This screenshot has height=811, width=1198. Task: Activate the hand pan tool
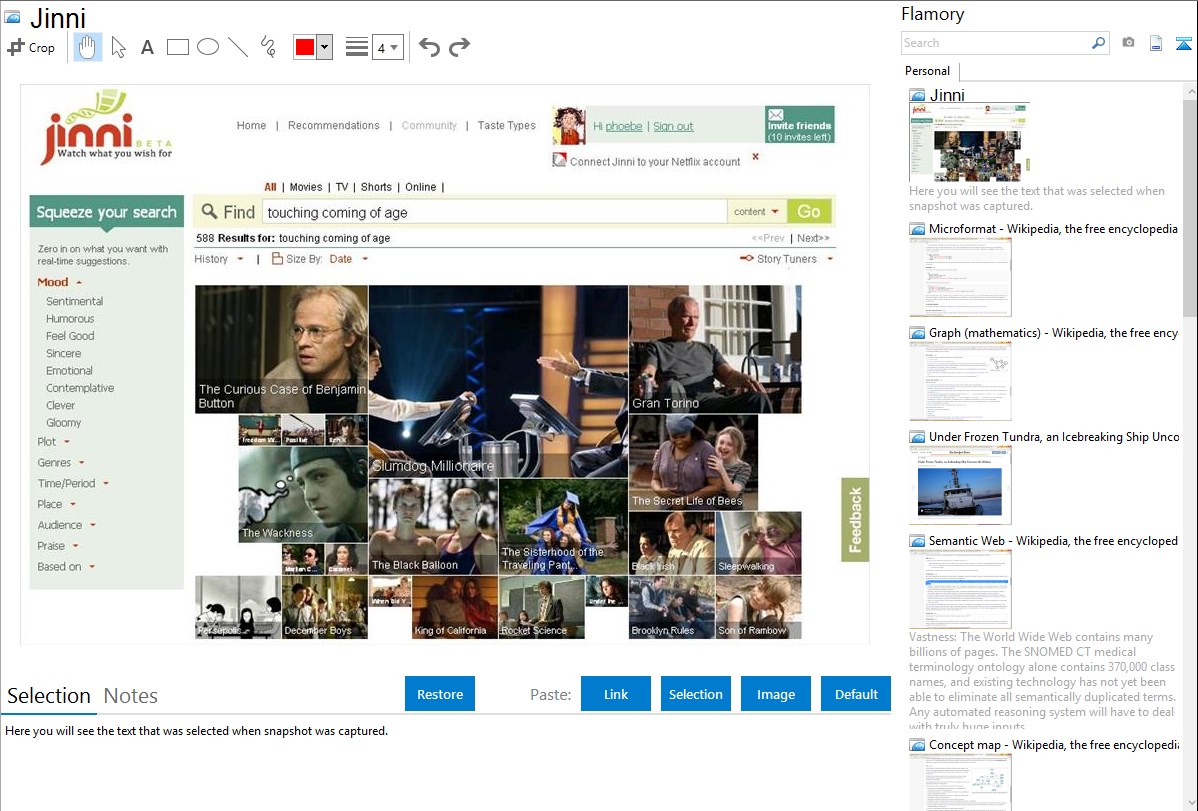[88, 47]
